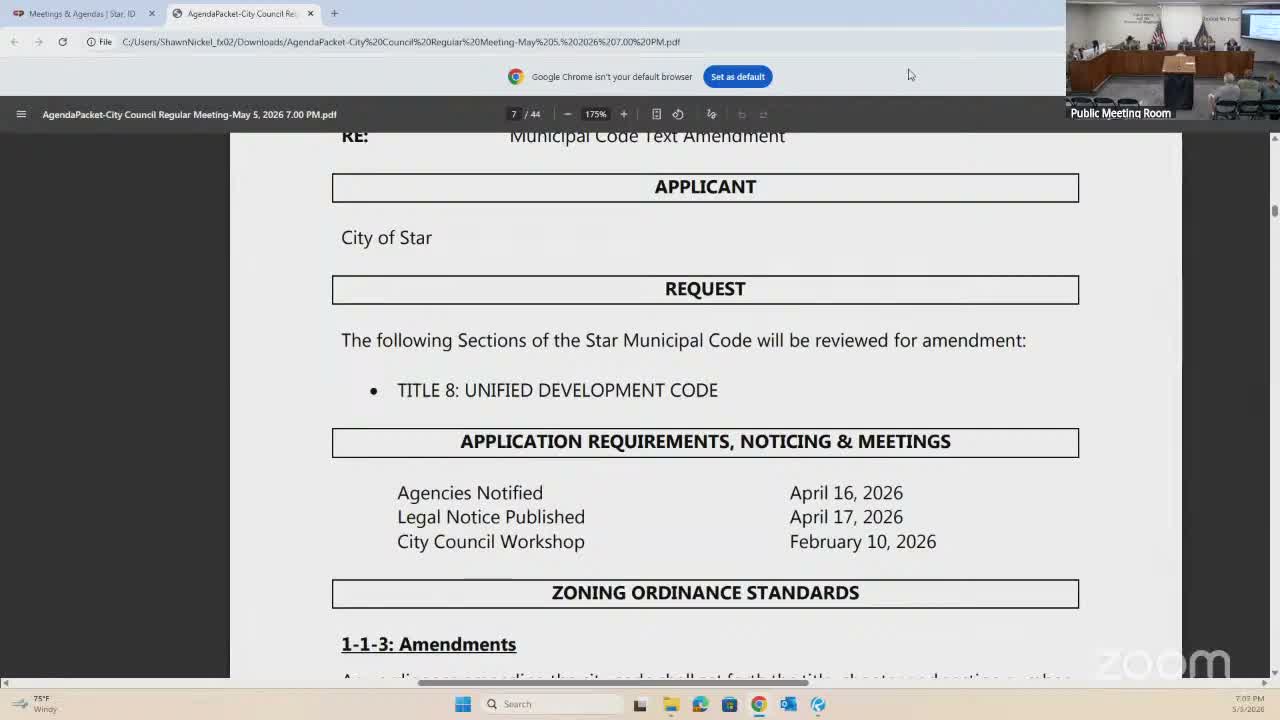Click the undo annotation icon

coord(741,114)
